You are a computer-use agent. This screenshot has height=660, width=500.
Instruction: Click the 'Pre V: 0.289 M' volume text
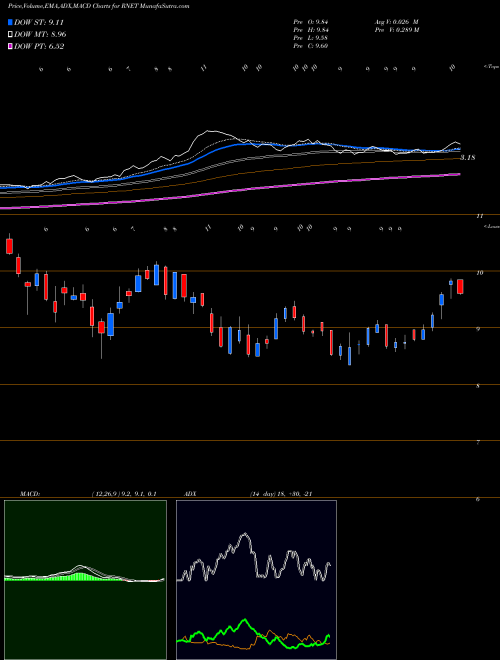tap(397, 30)
